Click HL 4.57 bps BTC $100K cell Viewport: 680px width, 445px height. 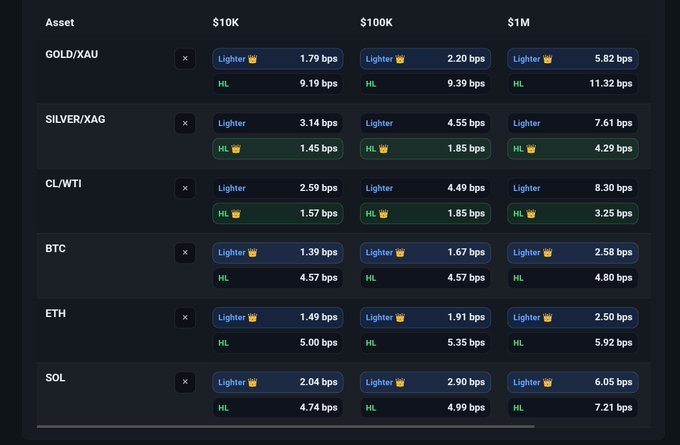coord(425,278)
